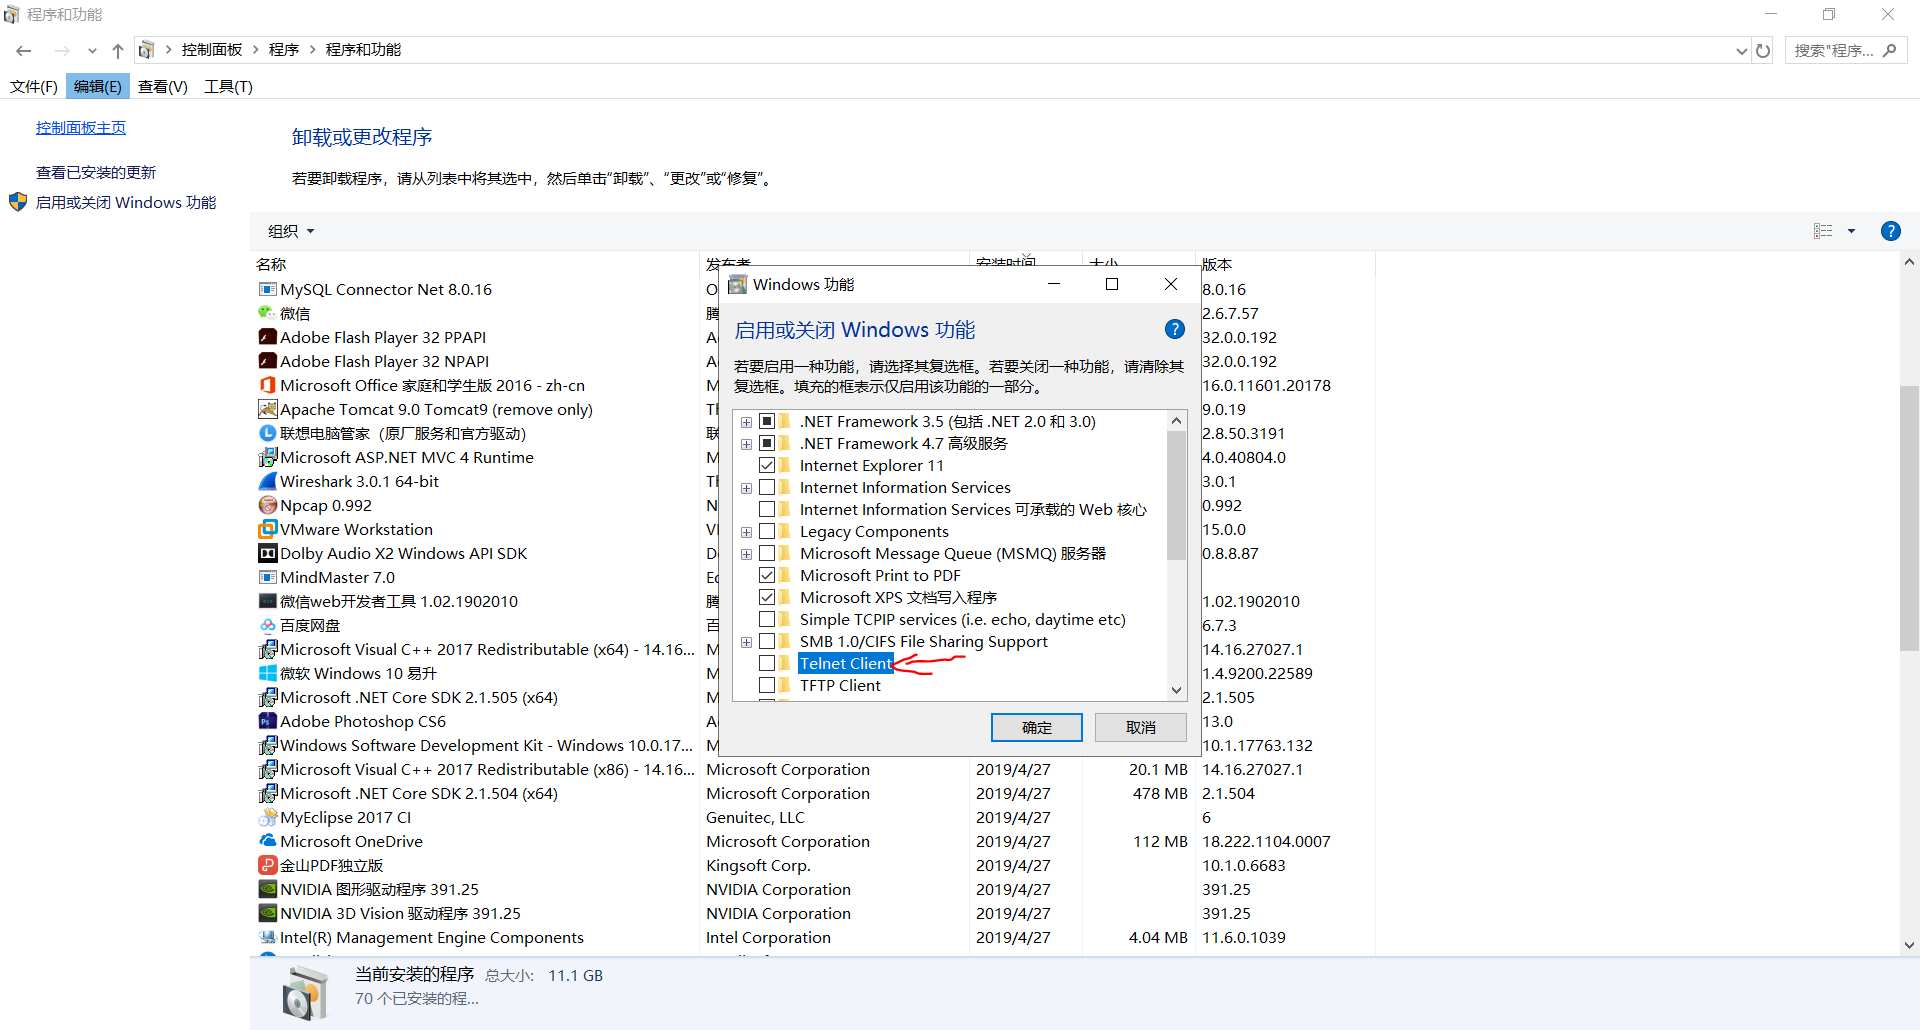Enable Internet Information Services checkbox

click(767, 488)
